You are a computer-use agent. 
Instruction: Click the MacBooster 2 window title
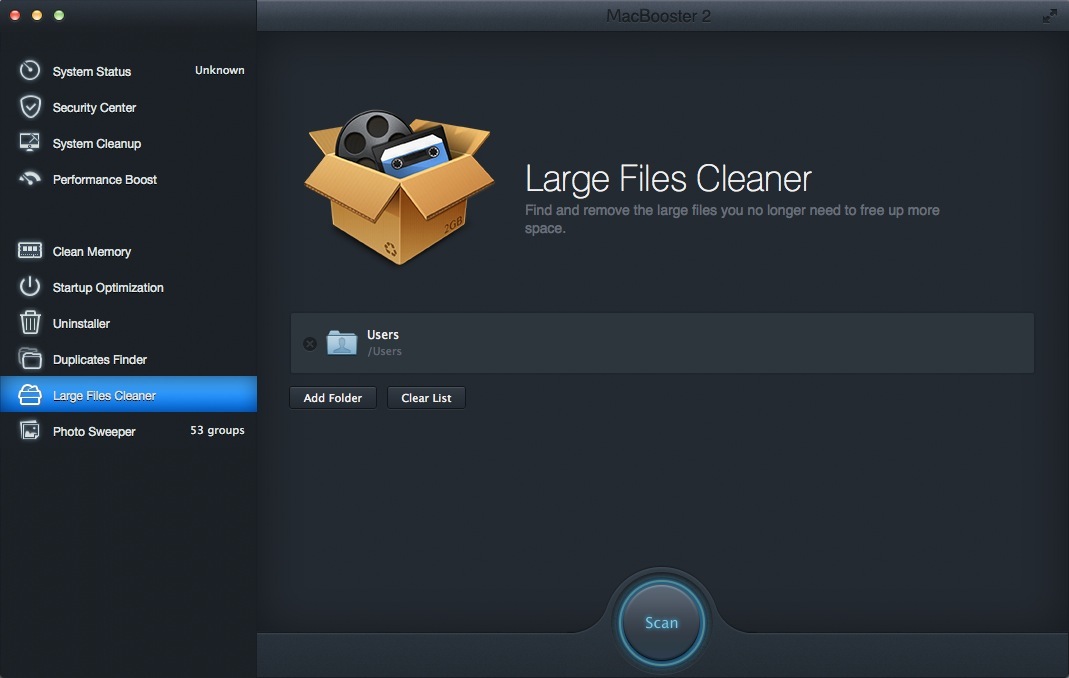point(659,16)
